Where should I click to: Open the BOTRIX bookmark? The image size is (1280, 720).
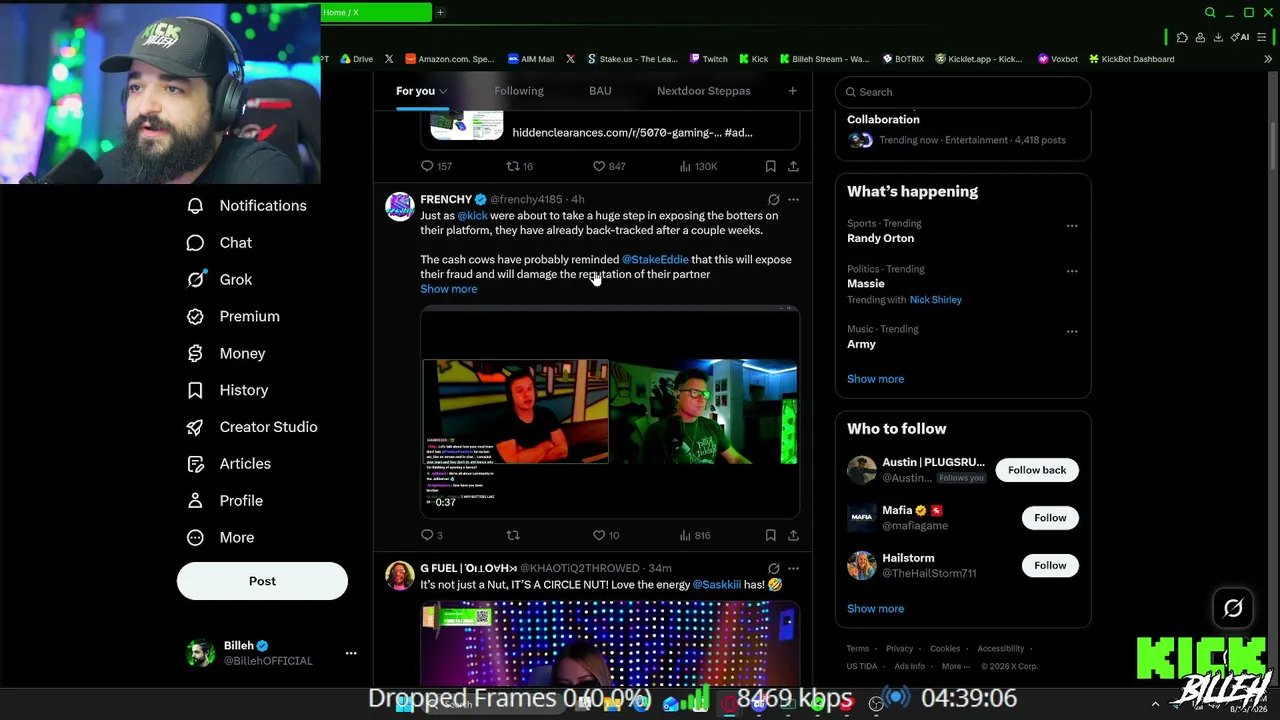(903, 59)
